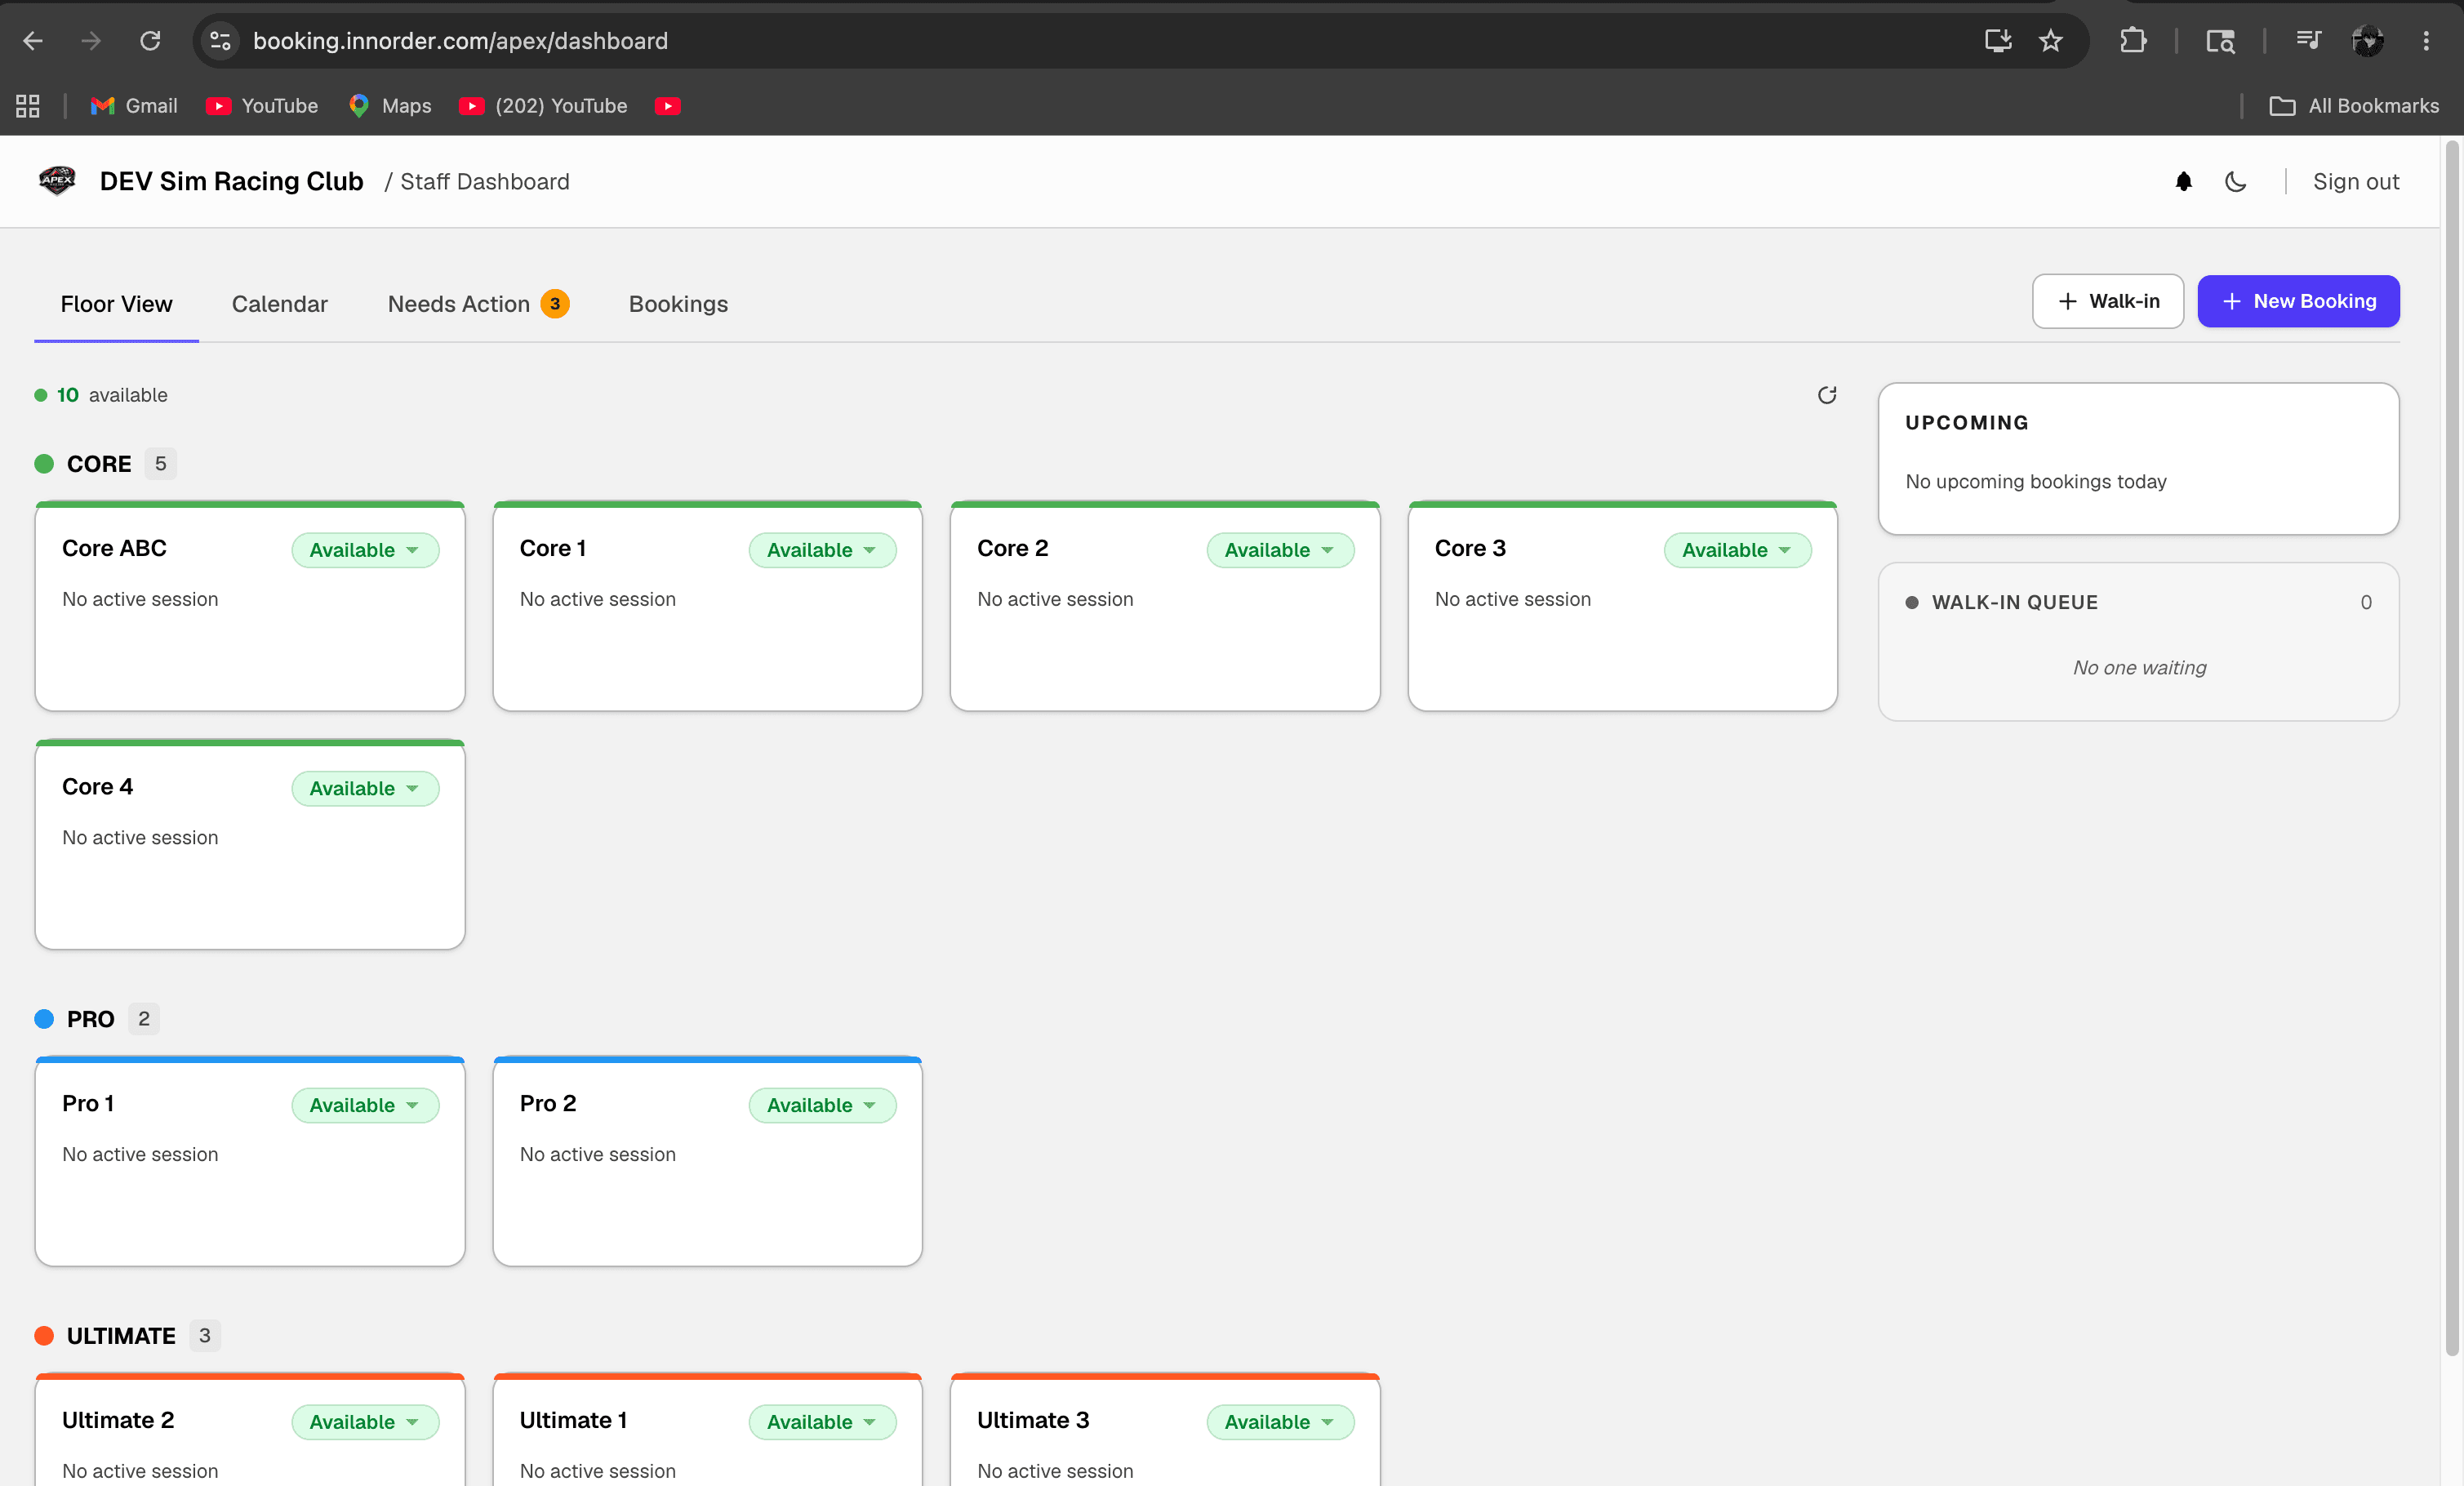Open the Chrome three-dot menu
Image resolution: width=2464 pixels, height=1486 pixels.
coord(2426,41)
